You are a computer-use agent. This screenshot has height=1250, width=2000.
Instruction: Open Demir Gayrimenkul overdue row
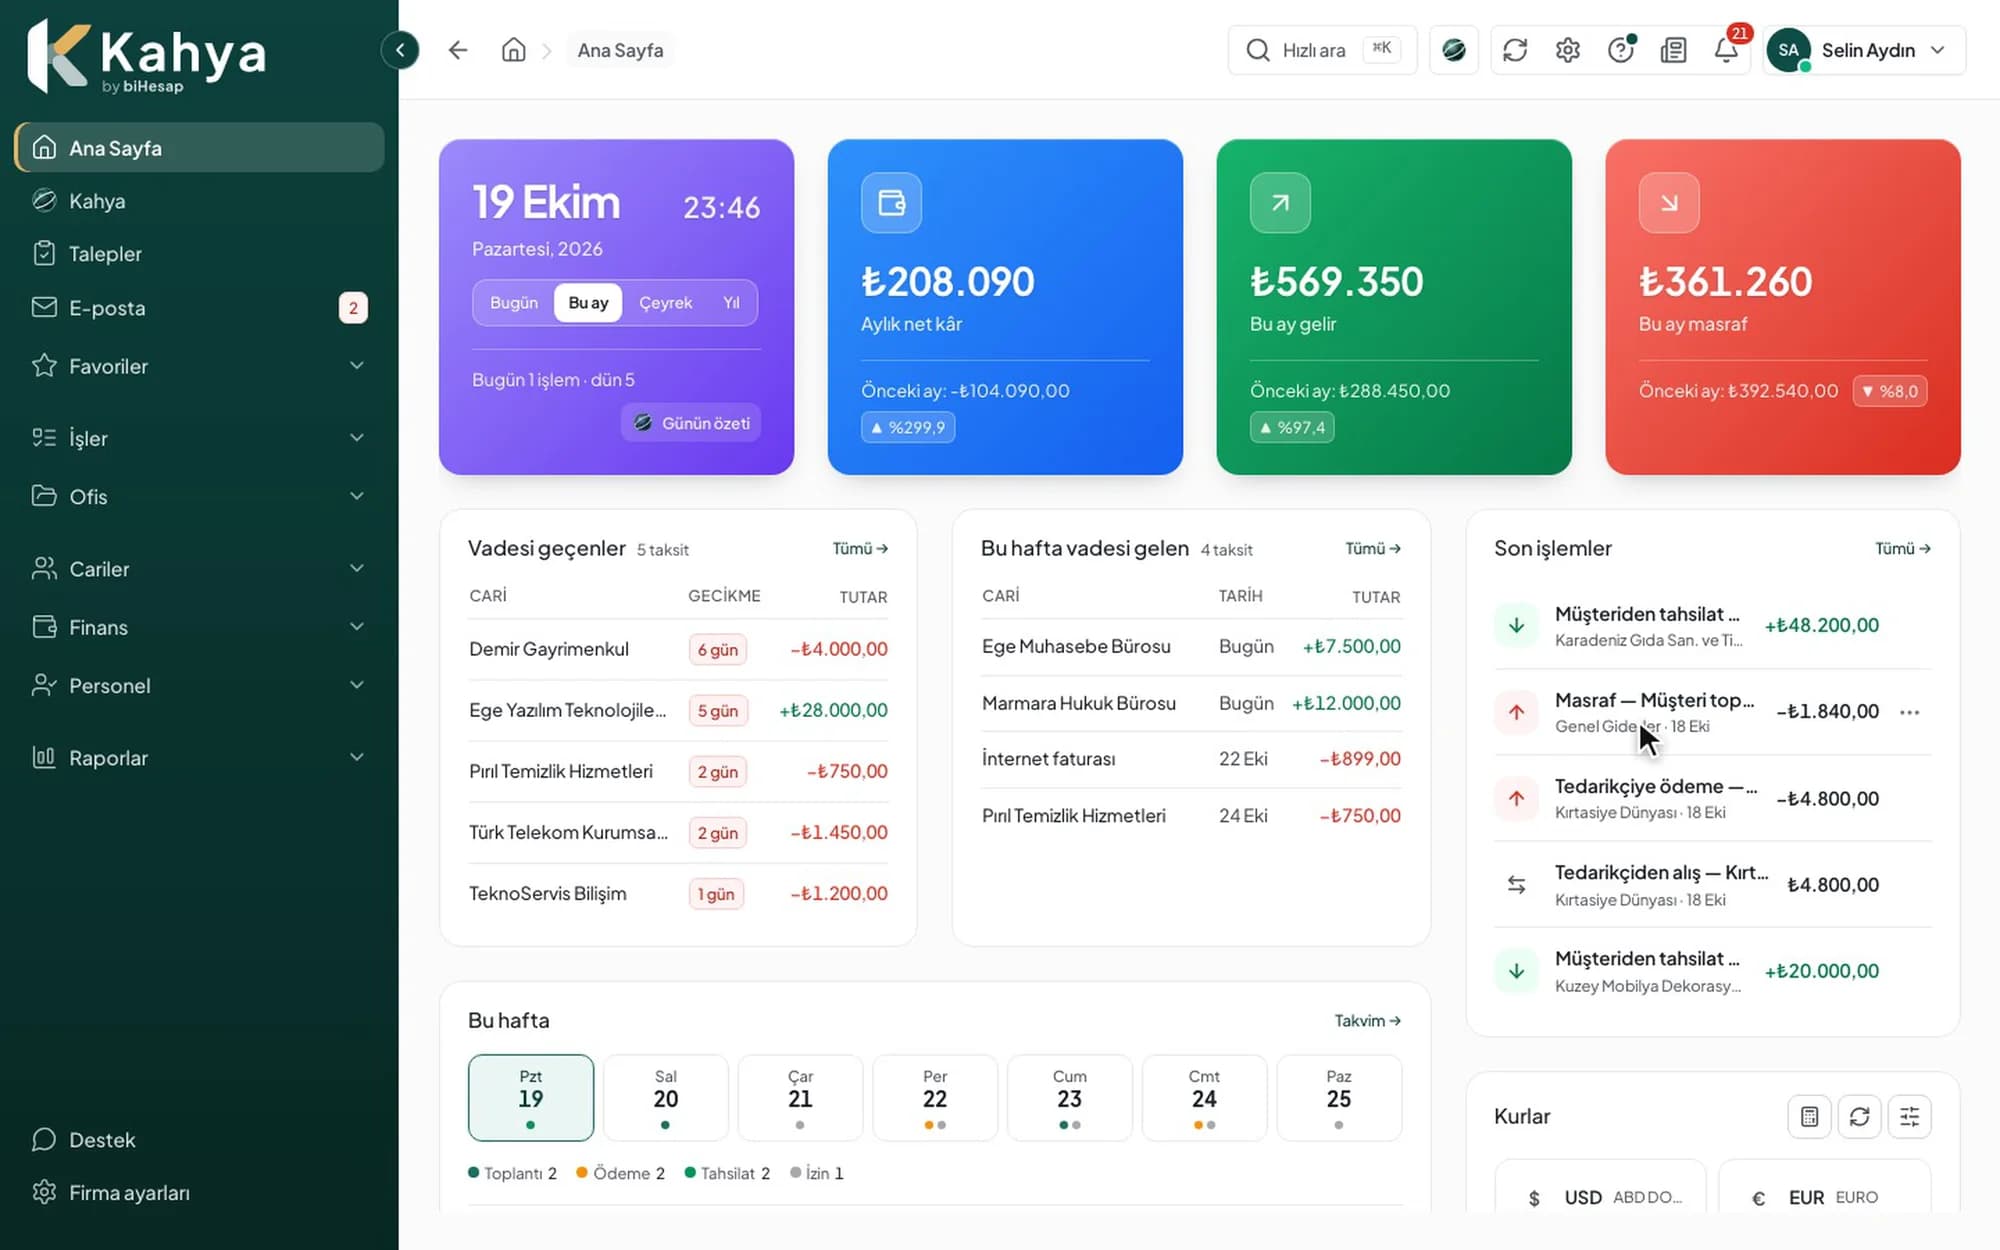(x=678, y=649)
